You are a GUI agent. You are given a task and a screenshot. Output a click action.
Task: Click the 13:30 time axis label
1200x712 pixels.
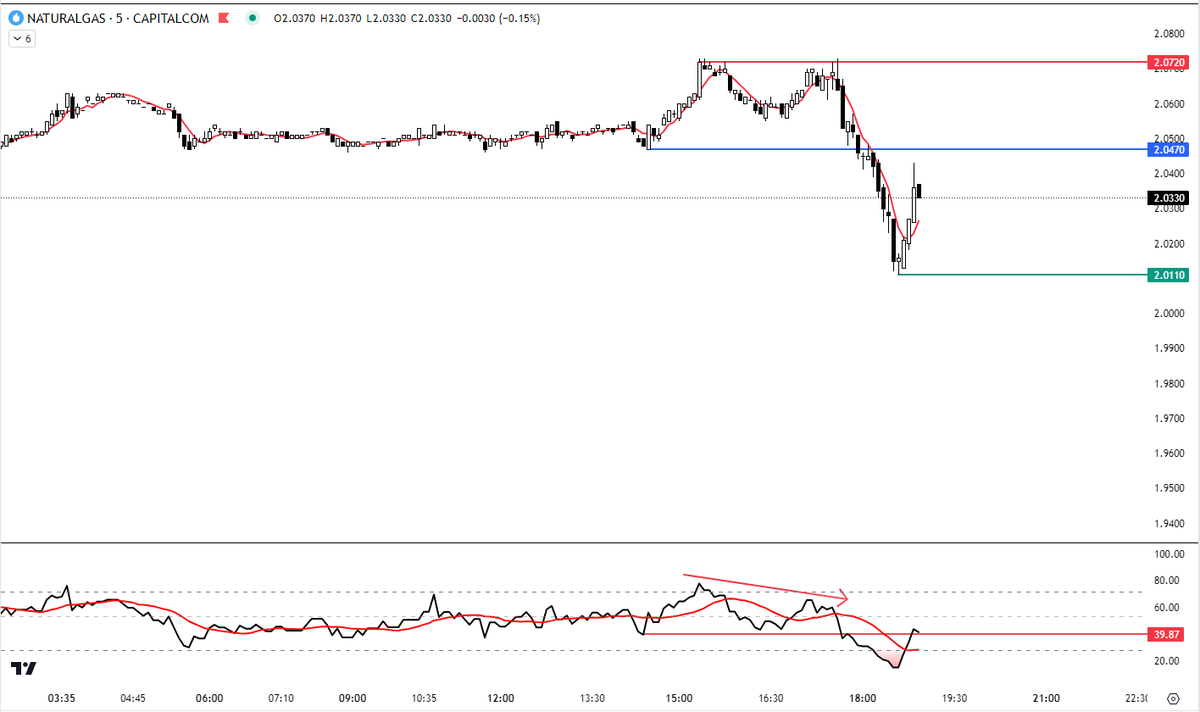(x=593, y=699)
